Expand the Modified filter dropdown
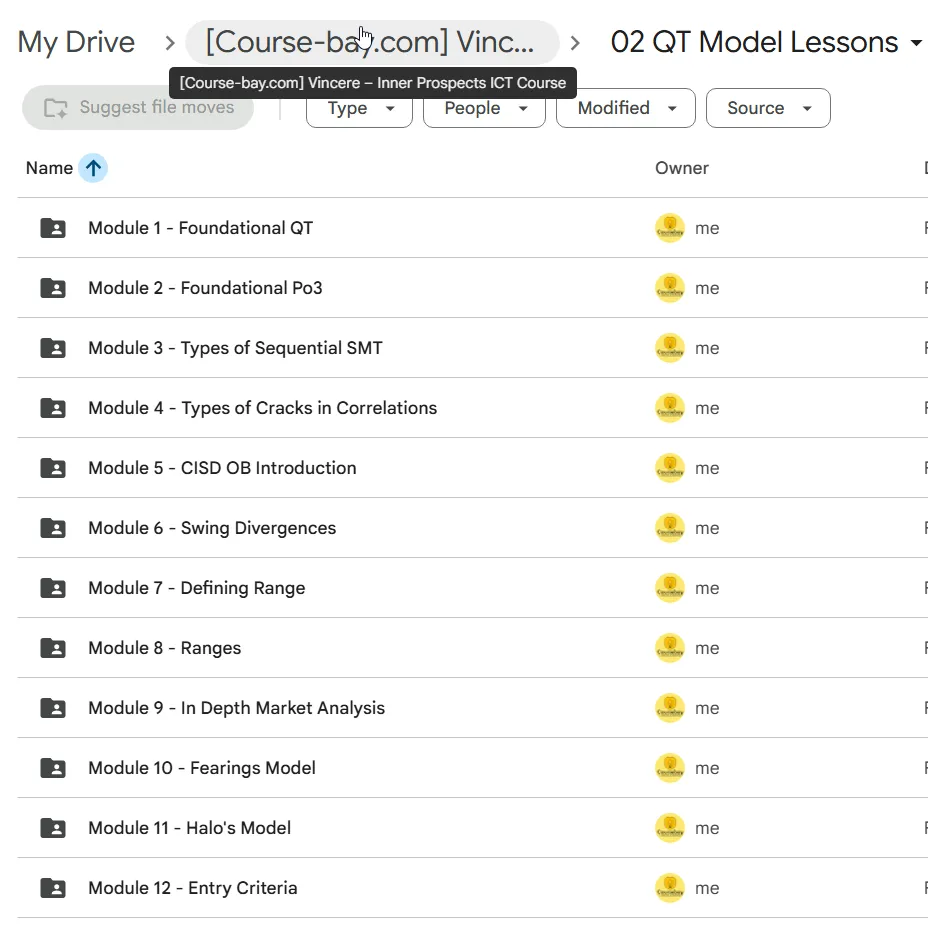The width and height of the screenshot is (928, 932). pos(626,108)
